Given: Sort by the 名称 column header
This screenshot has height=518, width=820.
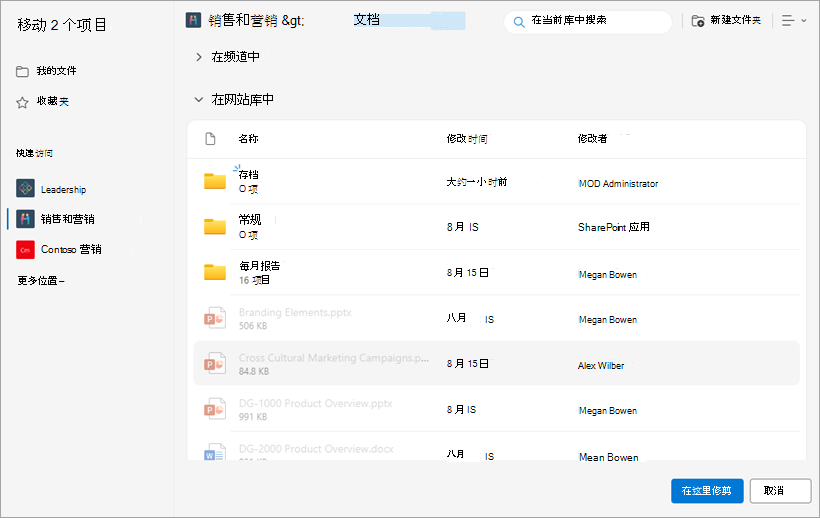Looking at the screenshot, I should click(248, 139).
